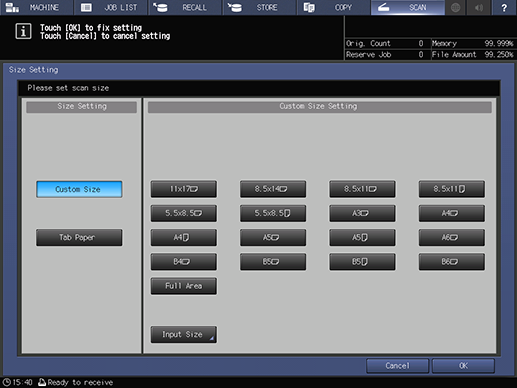Screen dimensions: 517x388
Task: Select A5 landscape size
Action: [273, 237]
